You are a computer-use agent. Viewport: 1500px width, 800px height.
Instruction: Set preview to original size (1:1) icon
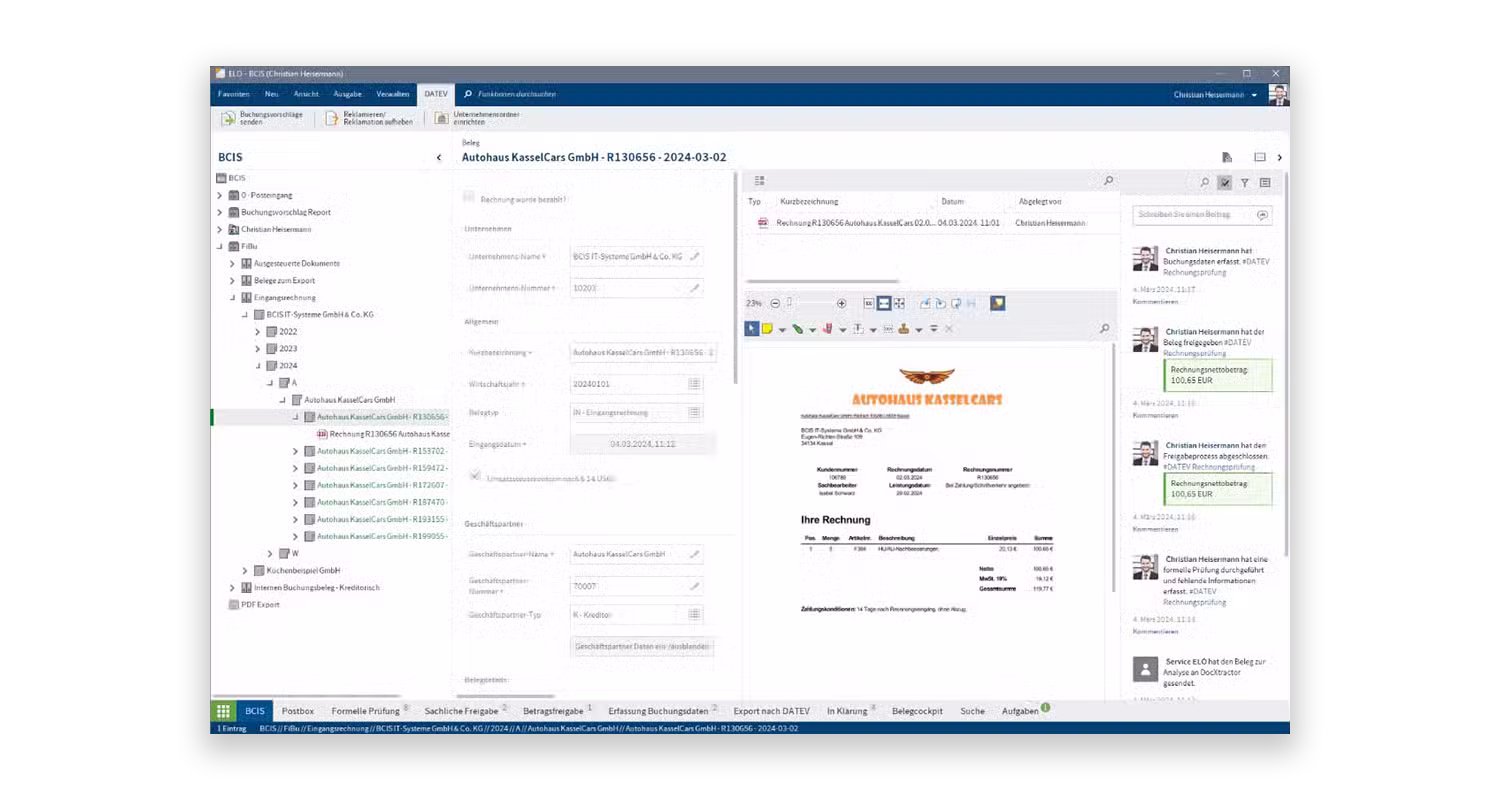point(869,303)
